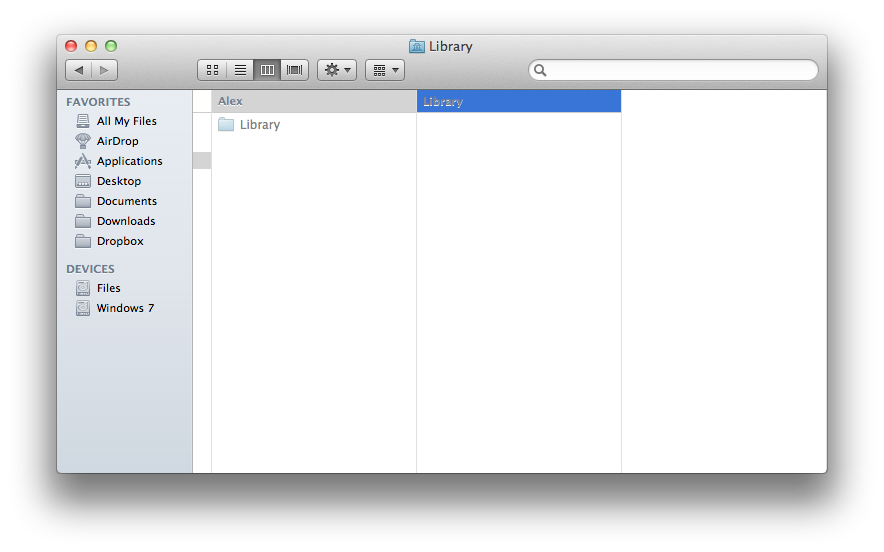Click the Documents folder icon
The width and height of the screenshot is (884, 552).
coord(83,201)
